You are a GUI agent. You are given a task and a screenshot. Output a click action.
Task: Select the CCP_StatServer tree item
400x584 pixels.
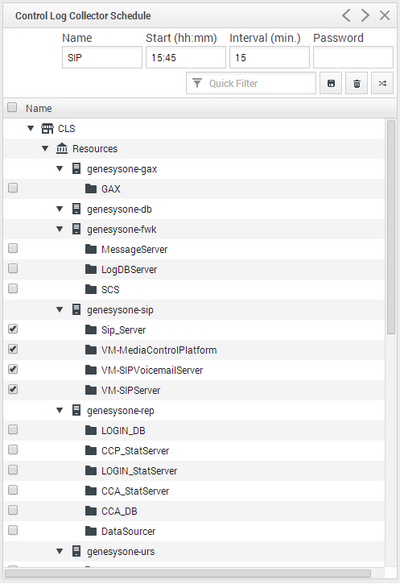(x=135, y=451)
